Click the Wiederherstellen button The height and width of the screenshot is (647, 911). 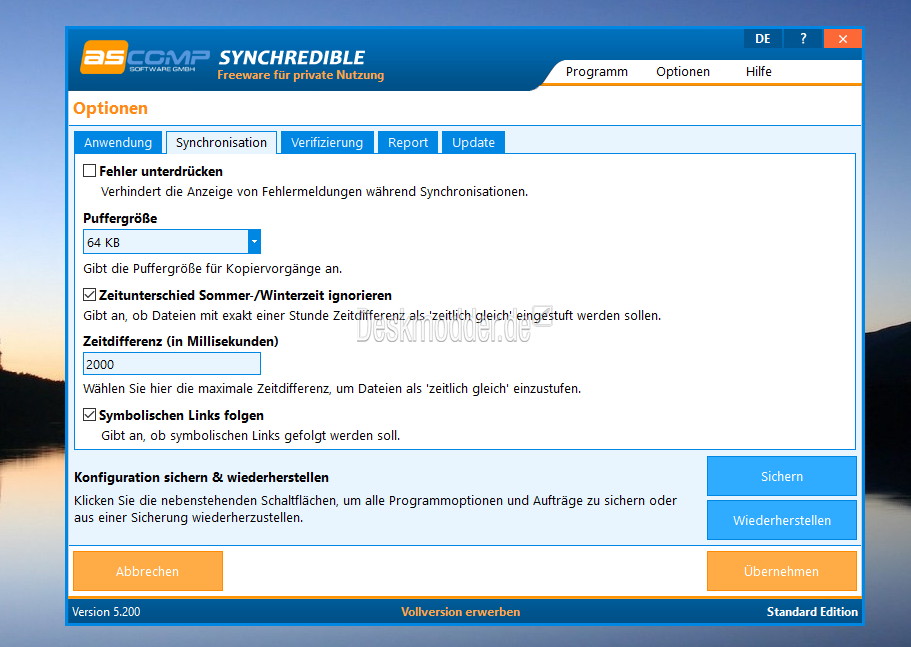781,520
